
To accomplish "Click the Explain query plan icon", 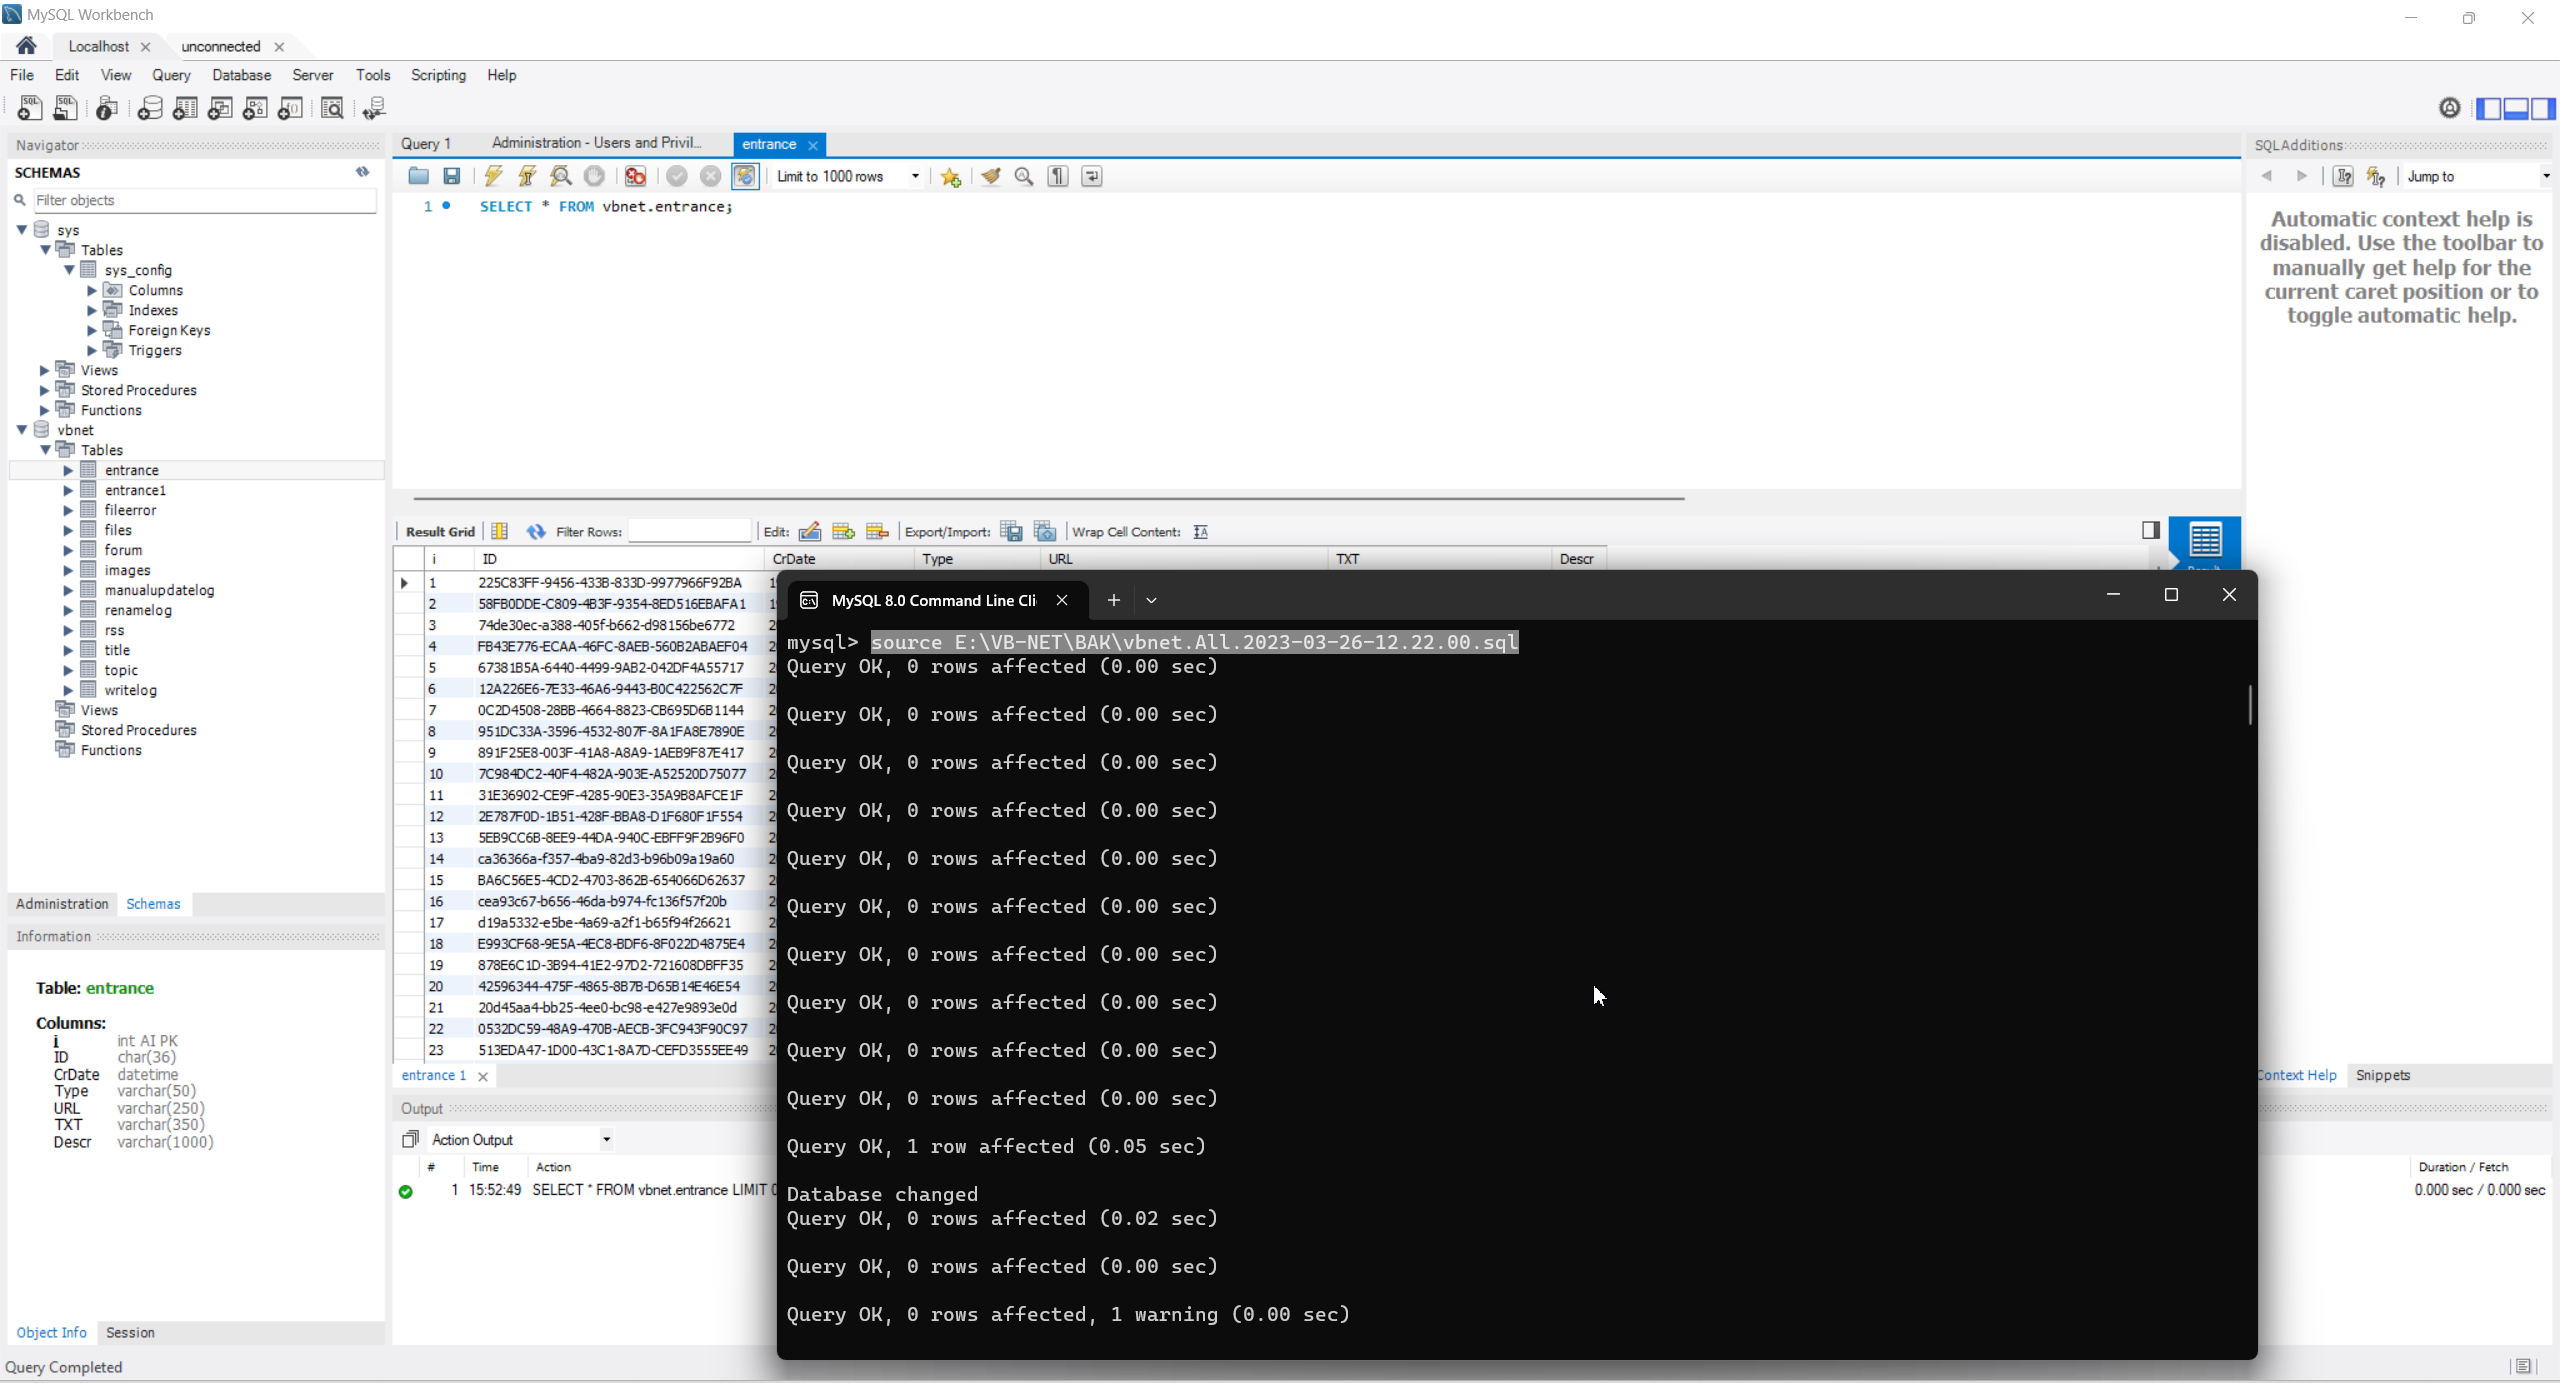I will pos(561,176).
